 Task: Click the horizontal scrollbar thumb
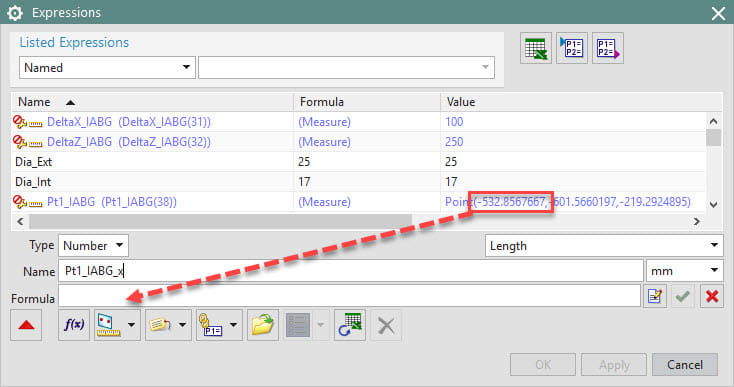pos(220,221)
